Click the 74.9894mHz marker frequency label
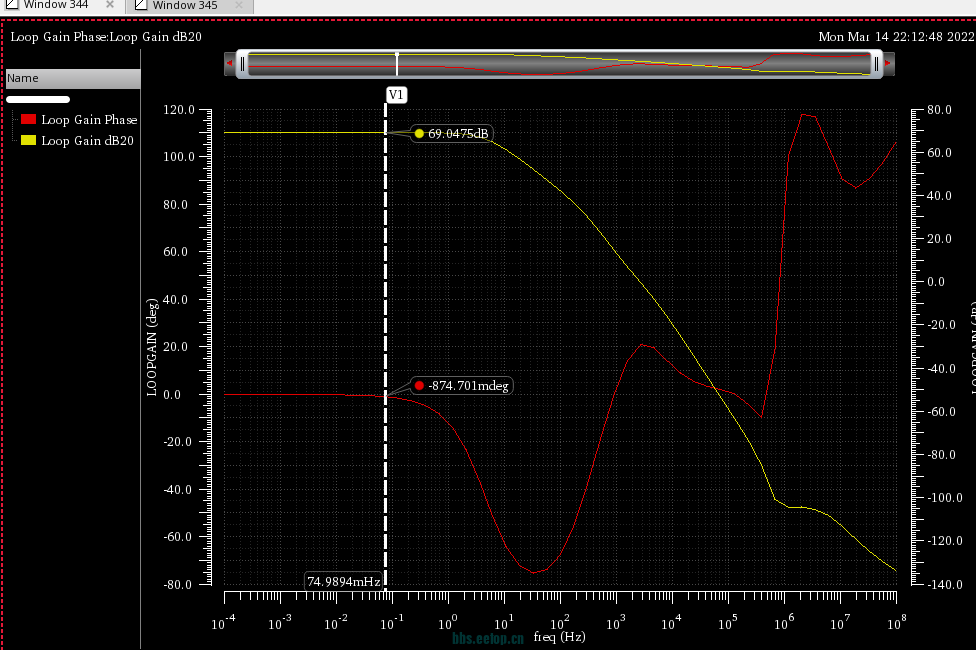The width and height of the screenshot is (976, 650). pyautogui.click(x=344, y=582)
